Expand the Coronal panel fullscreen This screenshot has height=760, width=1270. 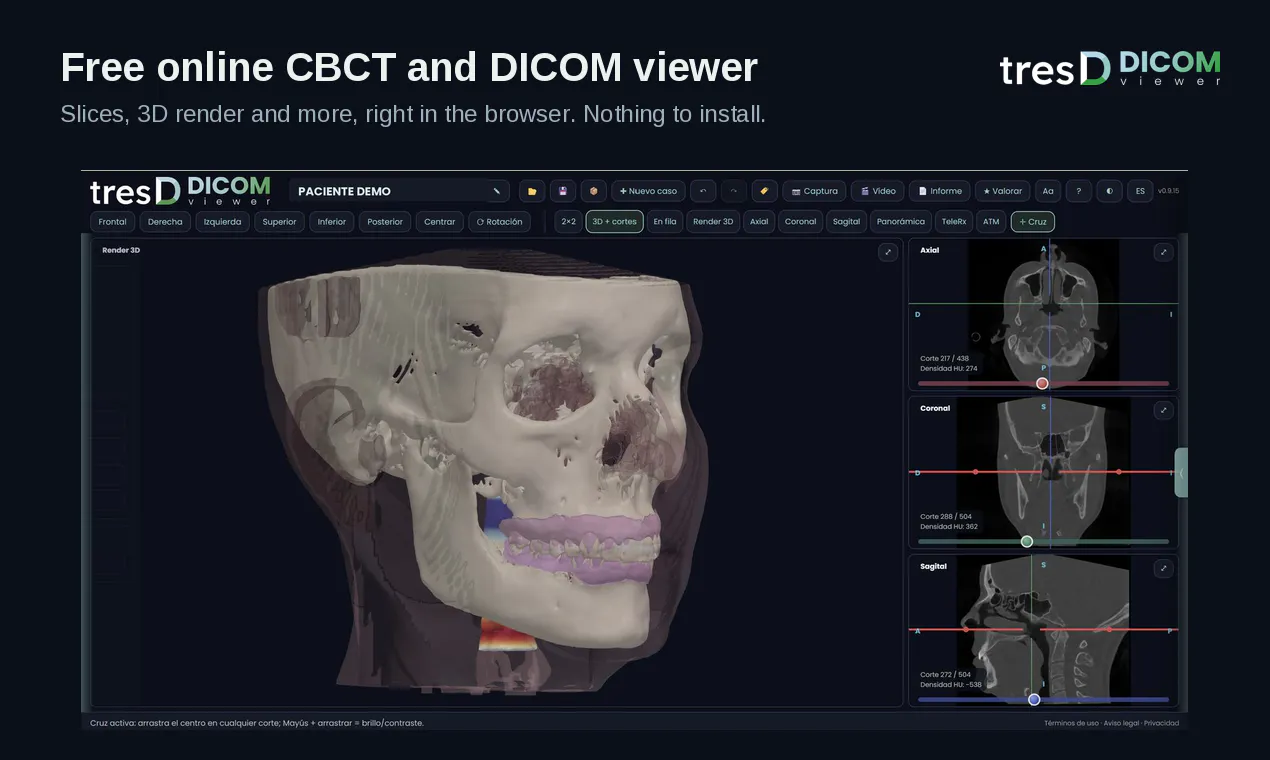pyautogui.click(x=1163, y=410)
